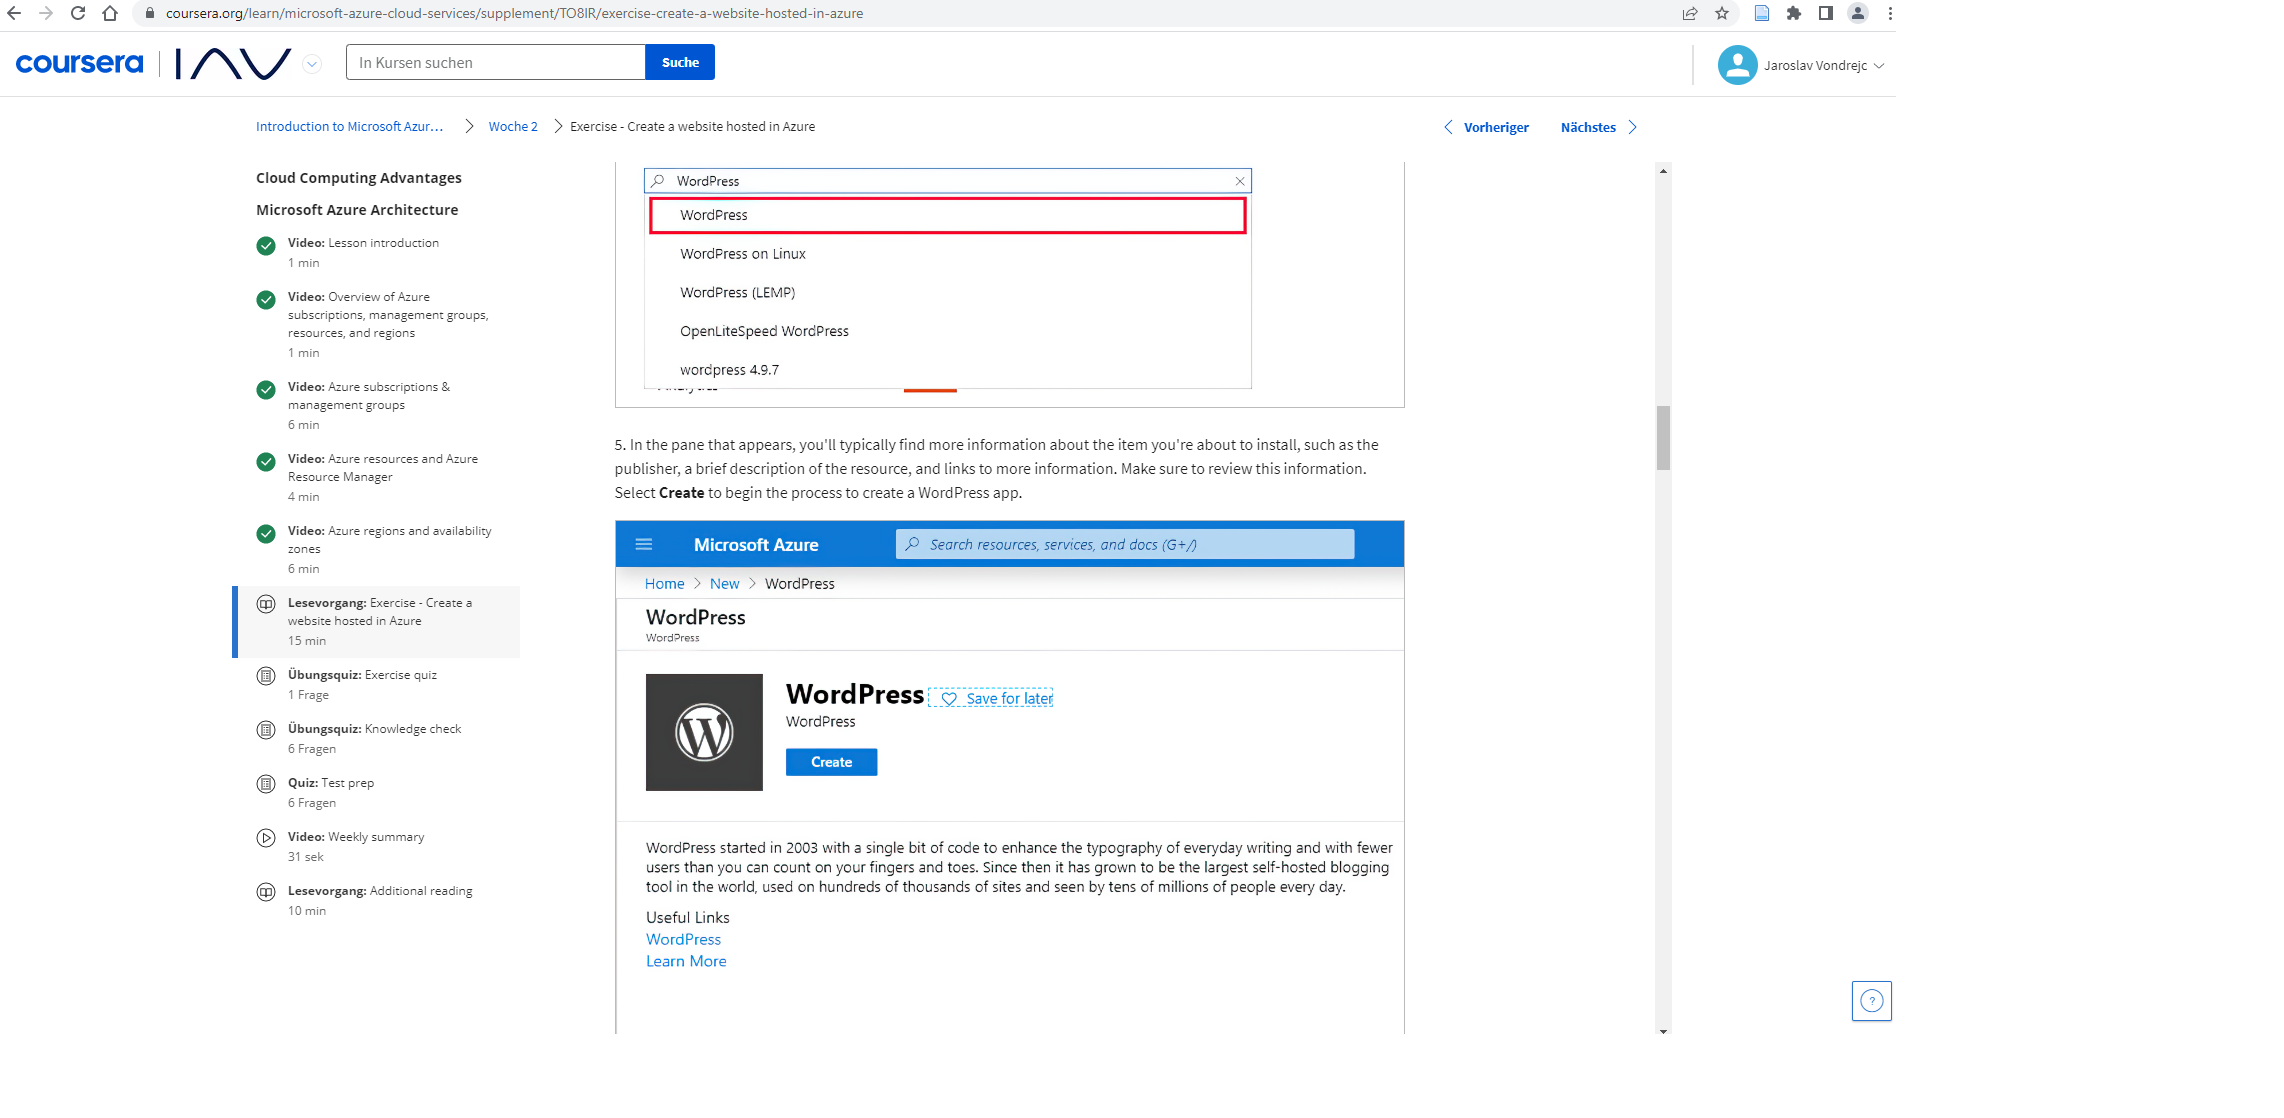Click the WordPress logo thumbnail

click(x=704, y=732)
